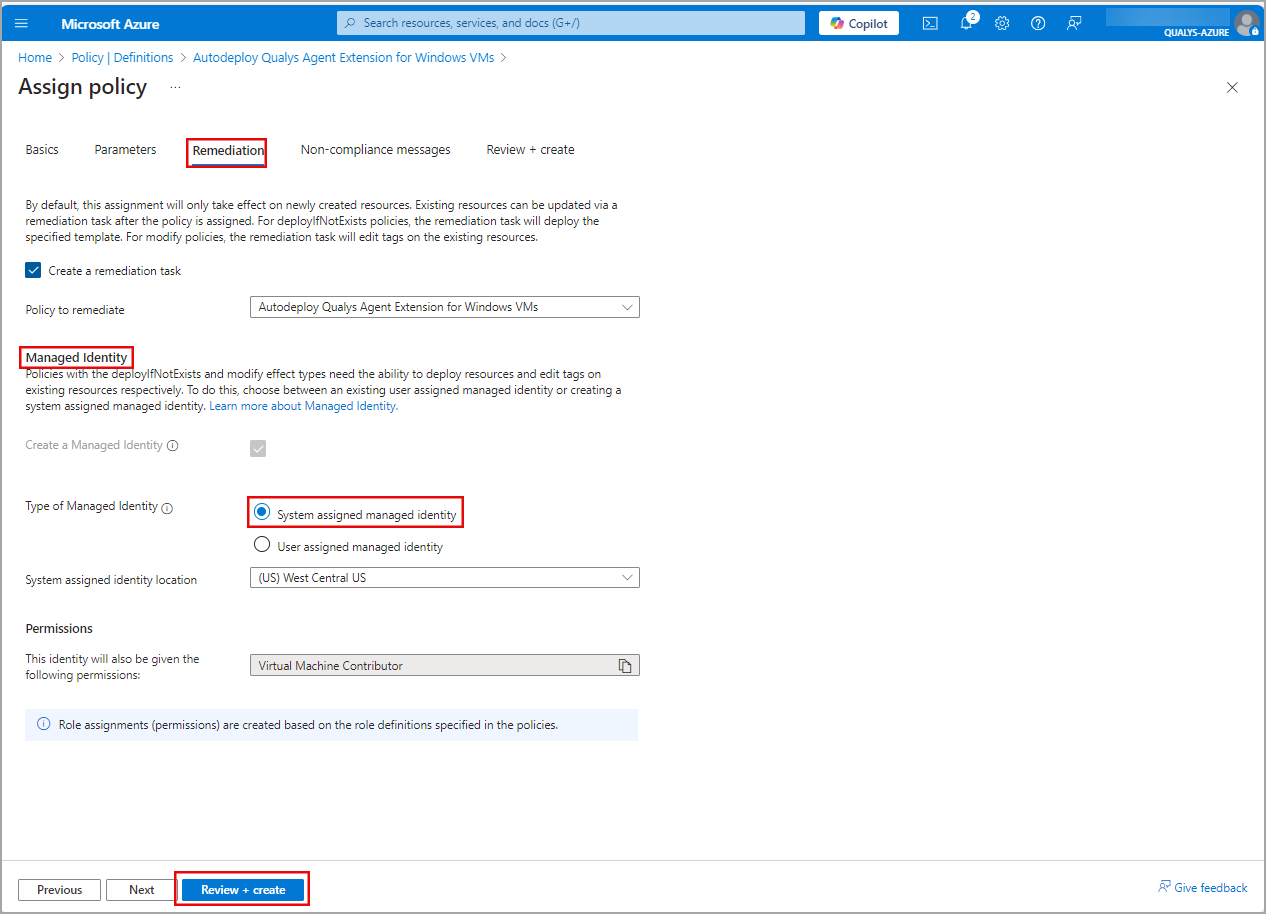Open the notifications bell showing 2 alerts
The height and width of the screenshot is (914, 1266).
pos(966,23)
